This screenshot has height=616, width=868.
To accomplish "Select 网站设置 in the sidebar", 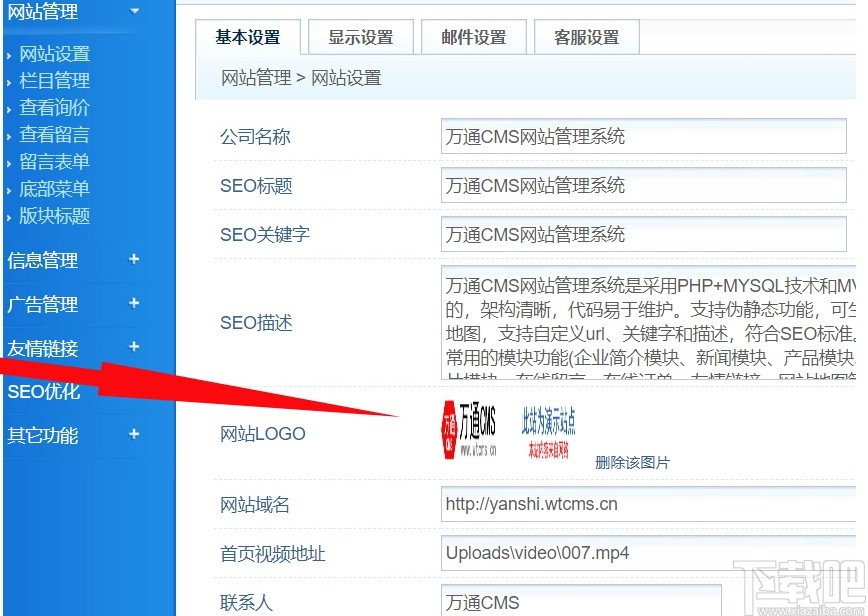I will pyautogui.click(x=54, y=54).
